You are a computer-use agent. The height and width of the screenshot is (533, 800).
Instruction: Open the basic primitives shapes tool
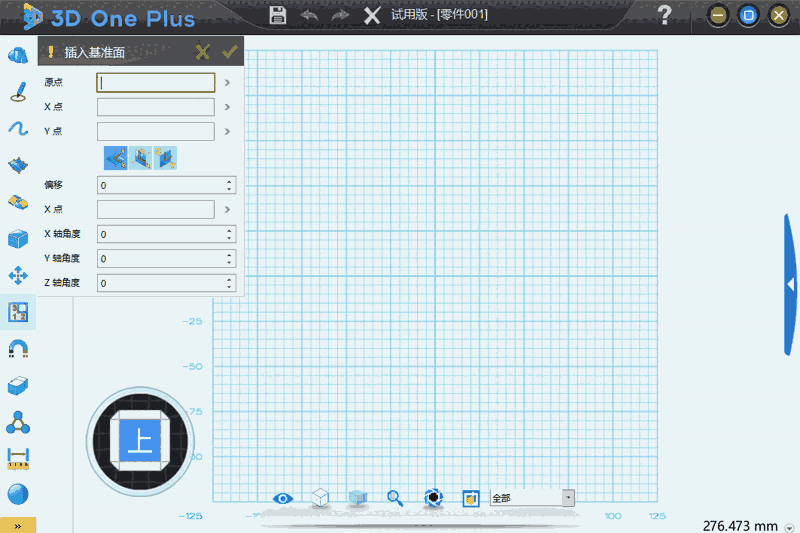click(x=18, y=55)
